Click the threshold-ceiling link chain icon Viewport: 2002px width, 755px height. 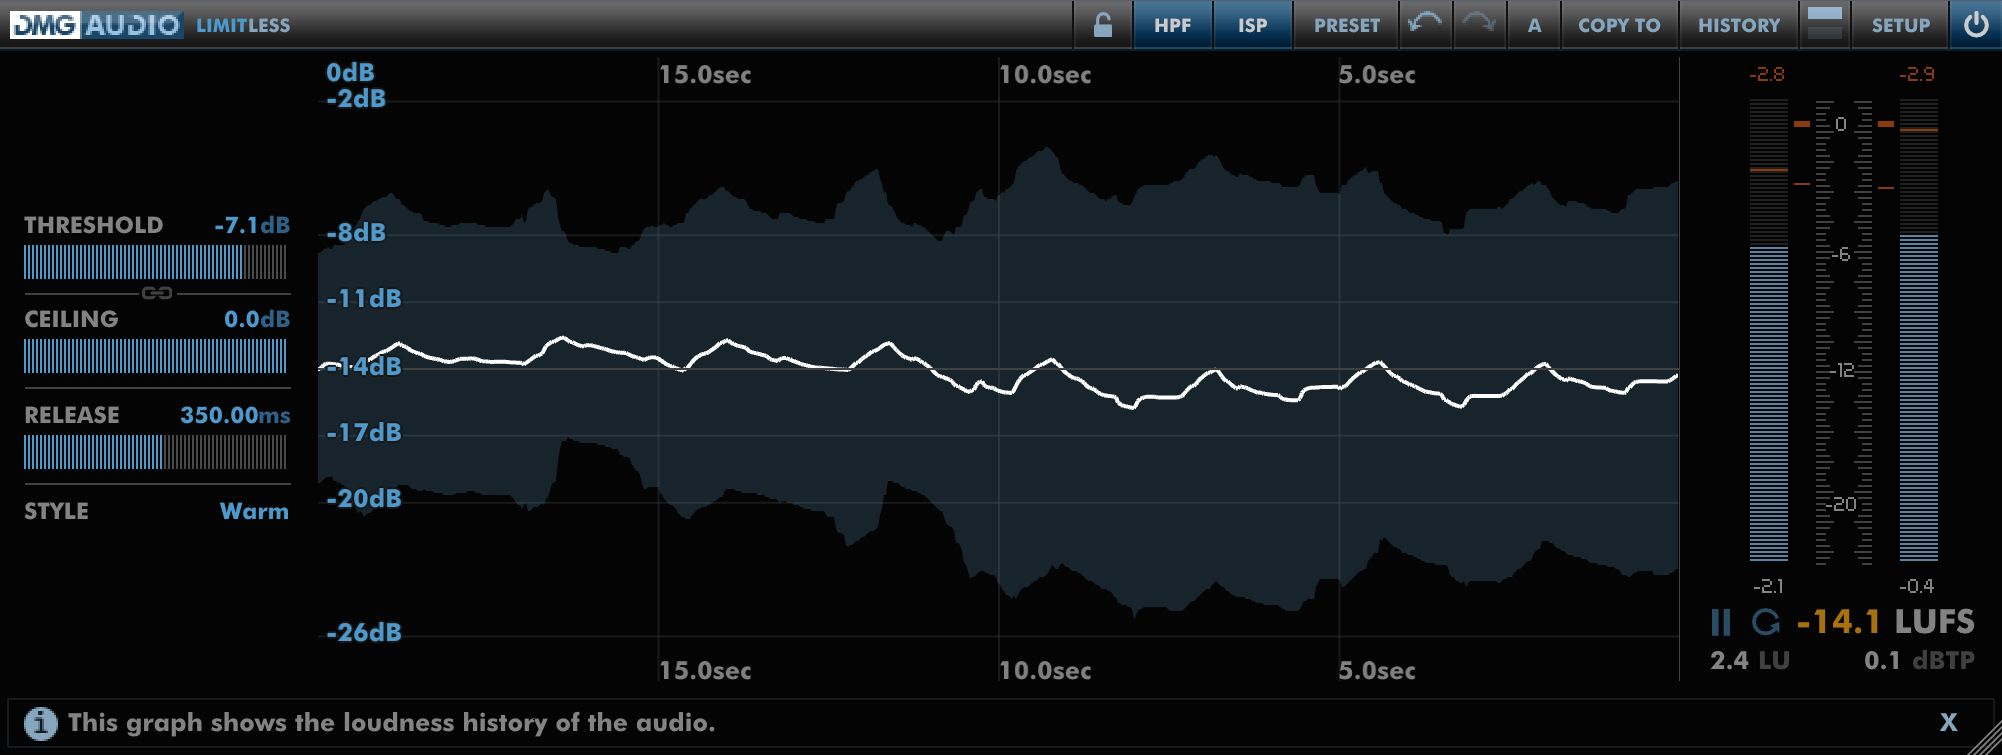coord(157,293)
